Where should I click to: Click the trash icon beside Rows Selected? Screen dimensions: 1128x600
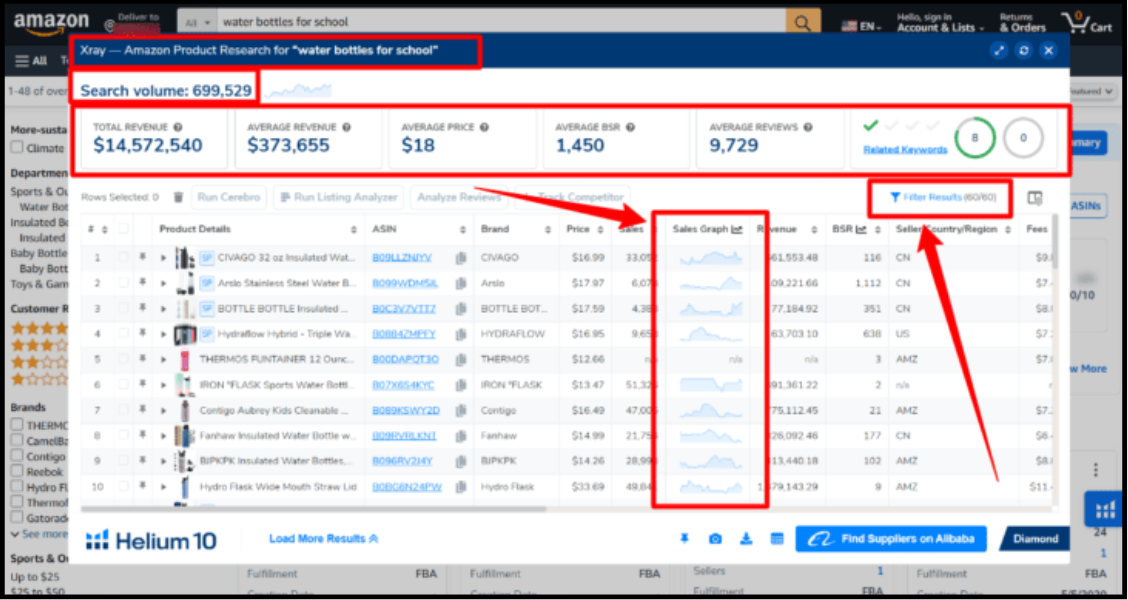pyautogui.click(x=178, y=198)
